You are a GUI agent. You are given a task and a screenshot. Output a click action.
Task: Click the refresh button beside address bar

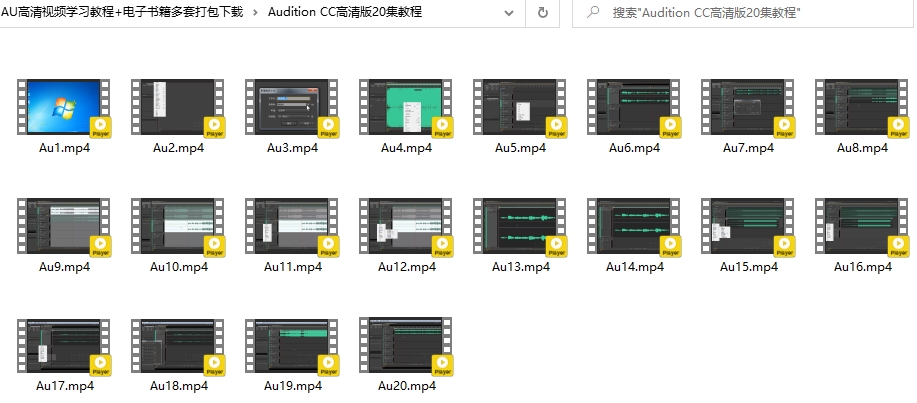tap(542, 13)
